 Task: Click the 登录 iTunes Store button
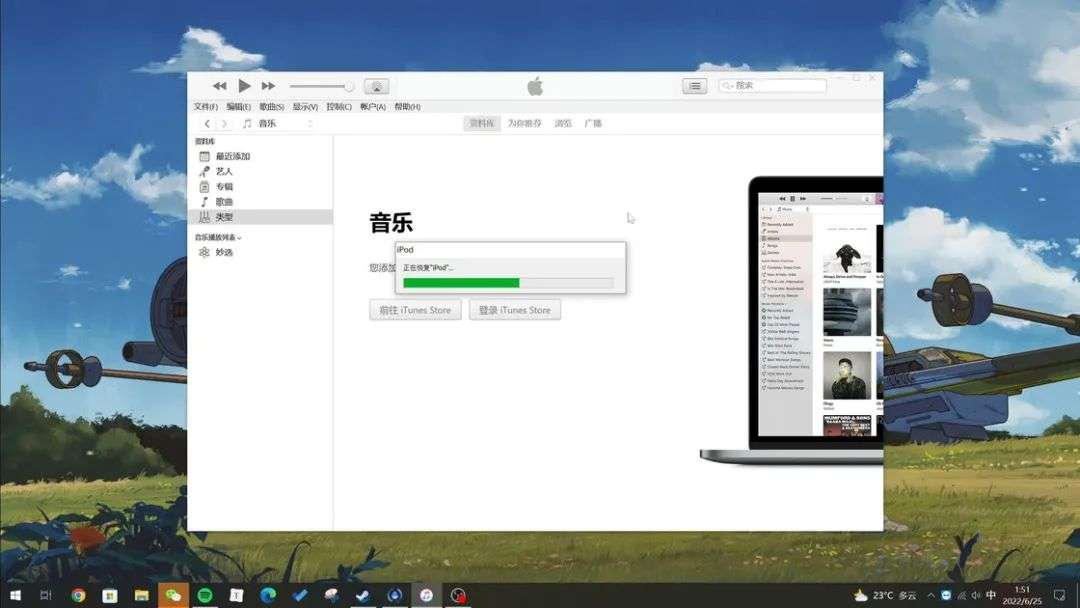pyautogui.click(x=515, y=310)
